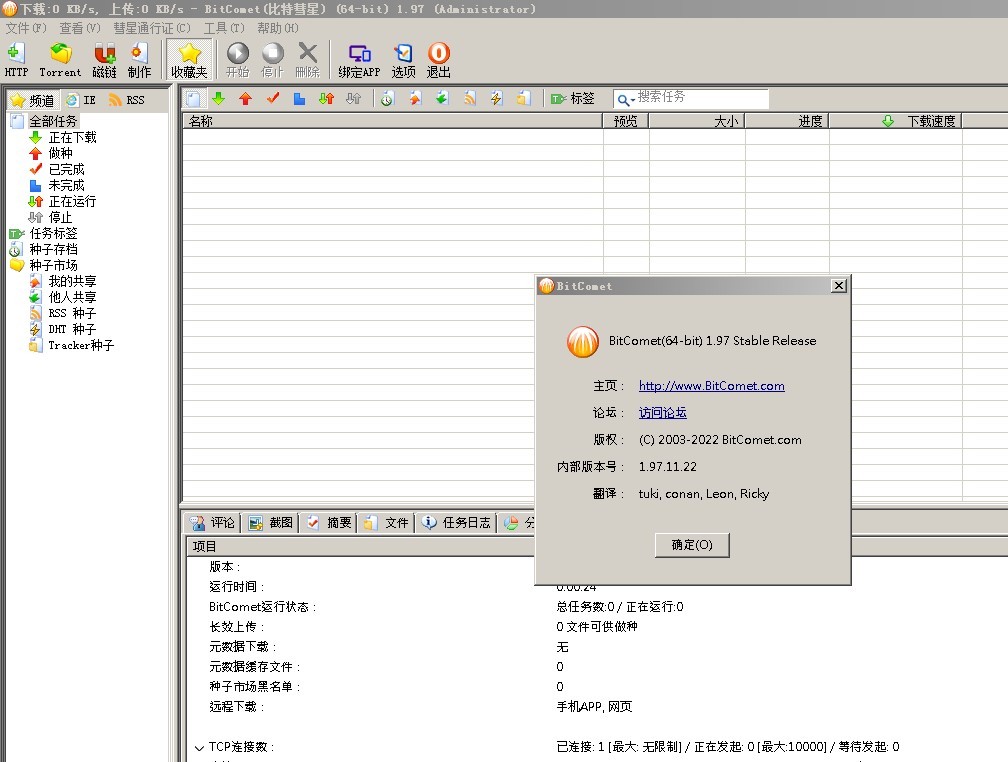Click the 制作 make torrent icon
The height and width of the screenshot is (762, 1008).
tap(139, 60)
